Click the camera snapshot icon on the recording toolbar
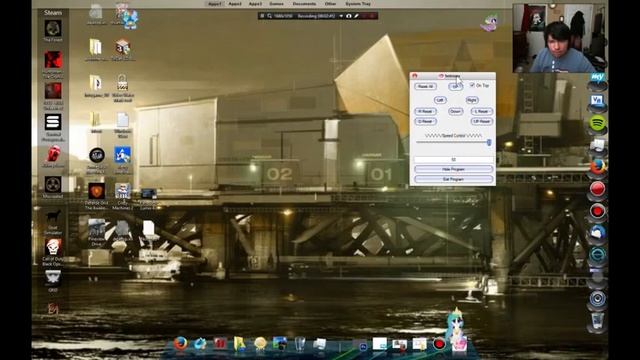The image size is (640, 360). (349, 16)
